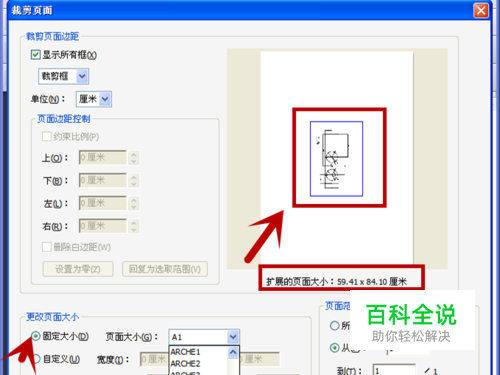Click the 宽度 width input field
The width and height of the screenshot is (500, 375).
pos(154,359)
